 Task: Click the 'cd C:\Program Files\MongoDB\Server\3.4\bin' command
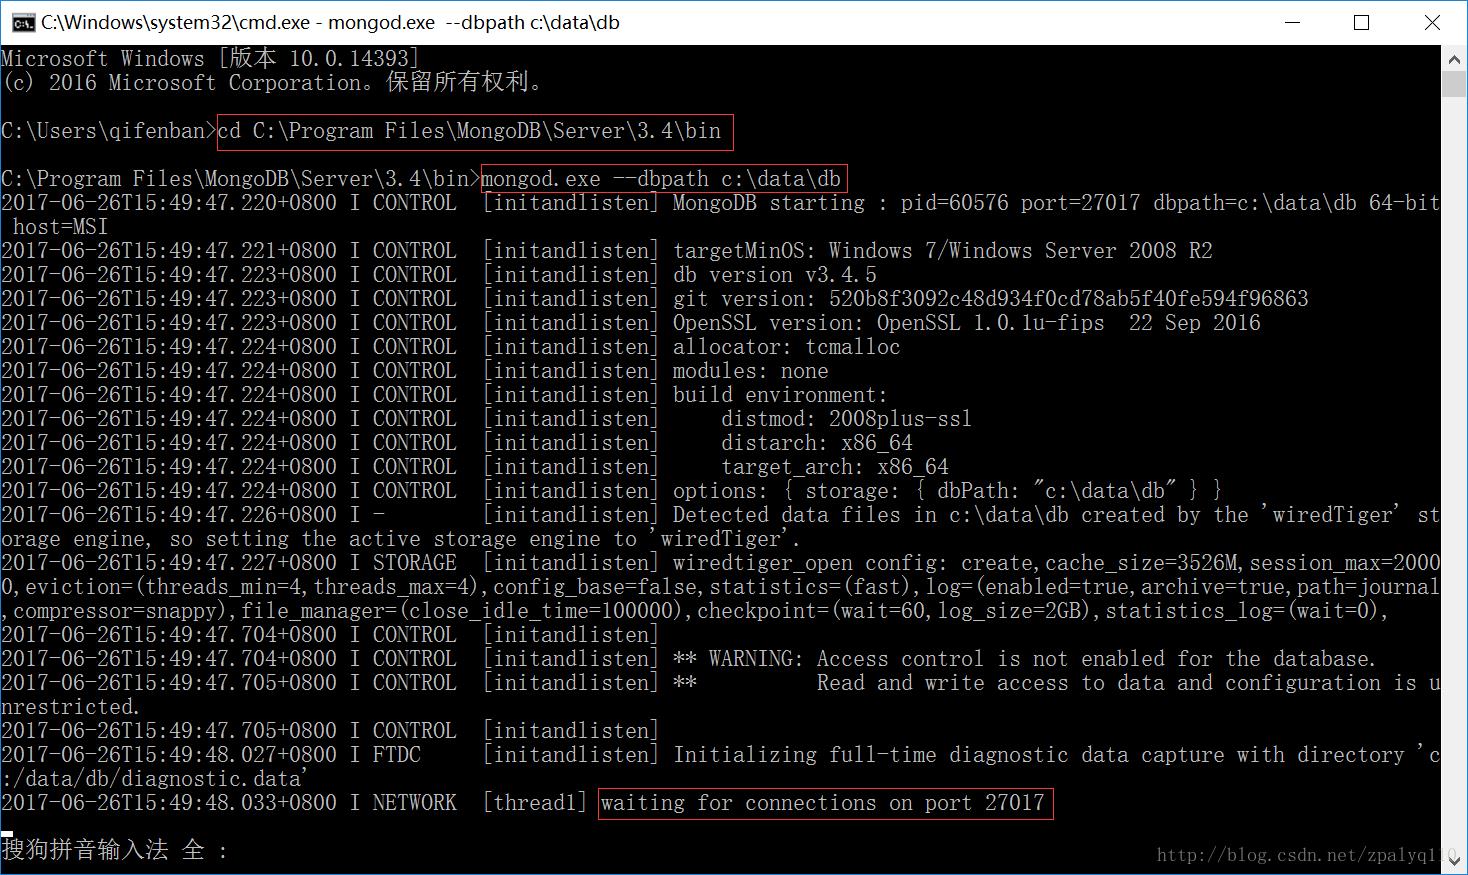[x=469, y=131]
